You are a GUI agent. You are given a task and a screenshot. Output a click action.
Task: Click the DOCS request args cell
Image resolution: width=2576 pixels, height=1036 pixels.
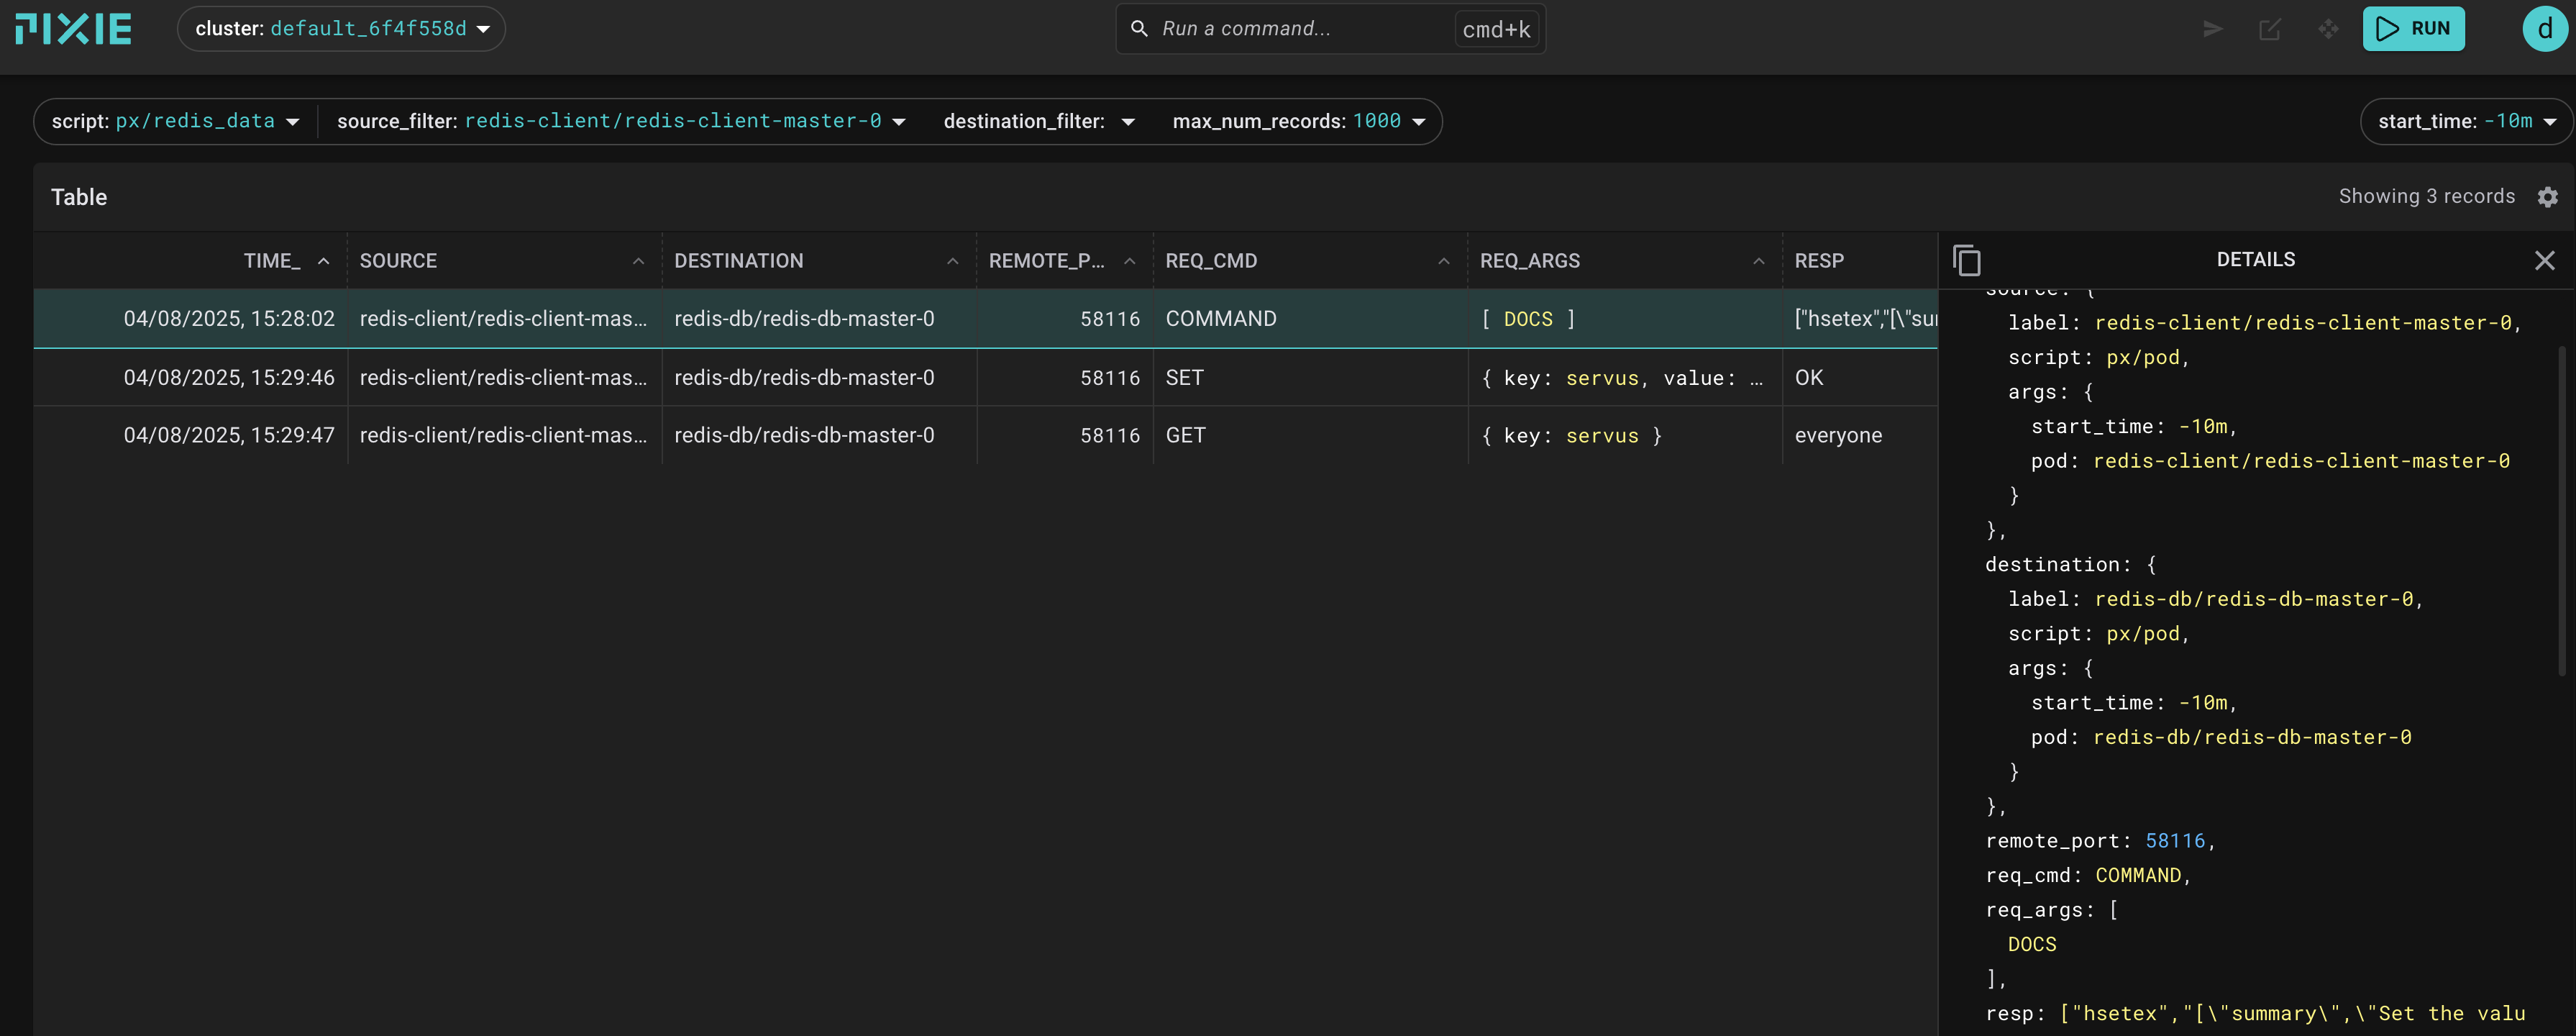click(1528, 319)
